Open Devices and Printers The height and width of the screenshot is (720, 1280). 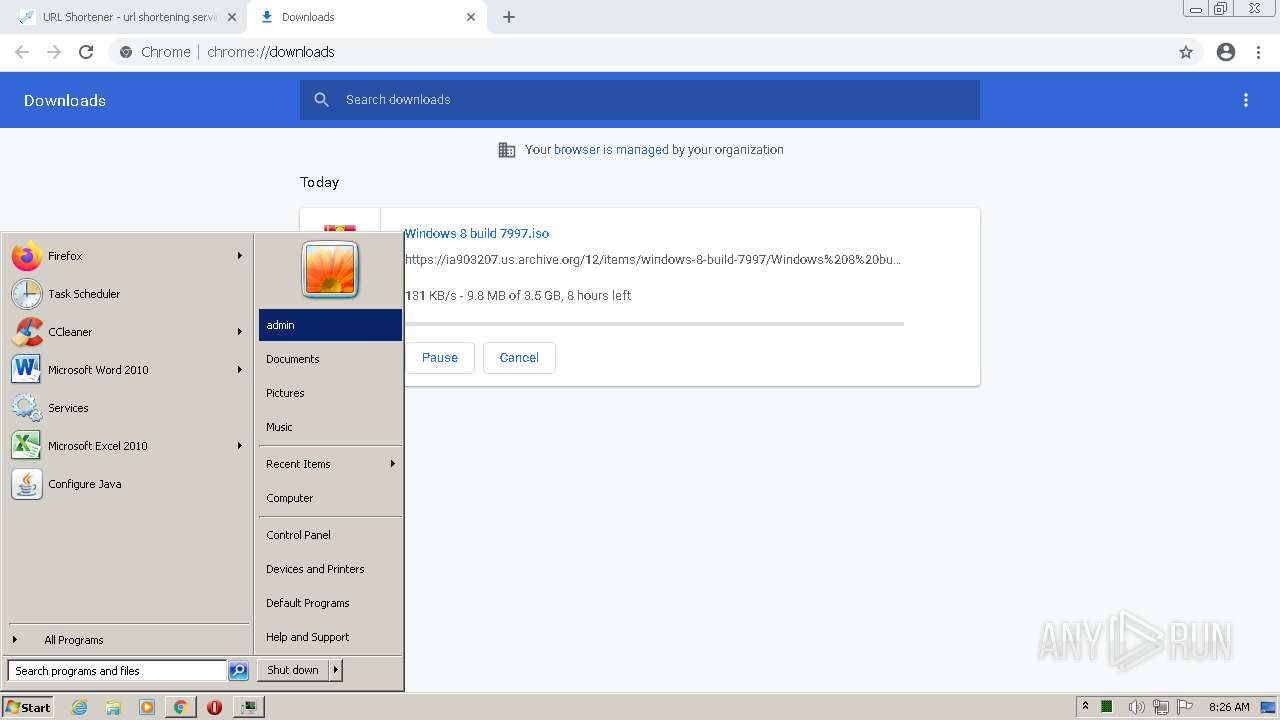tap(330, 569)
